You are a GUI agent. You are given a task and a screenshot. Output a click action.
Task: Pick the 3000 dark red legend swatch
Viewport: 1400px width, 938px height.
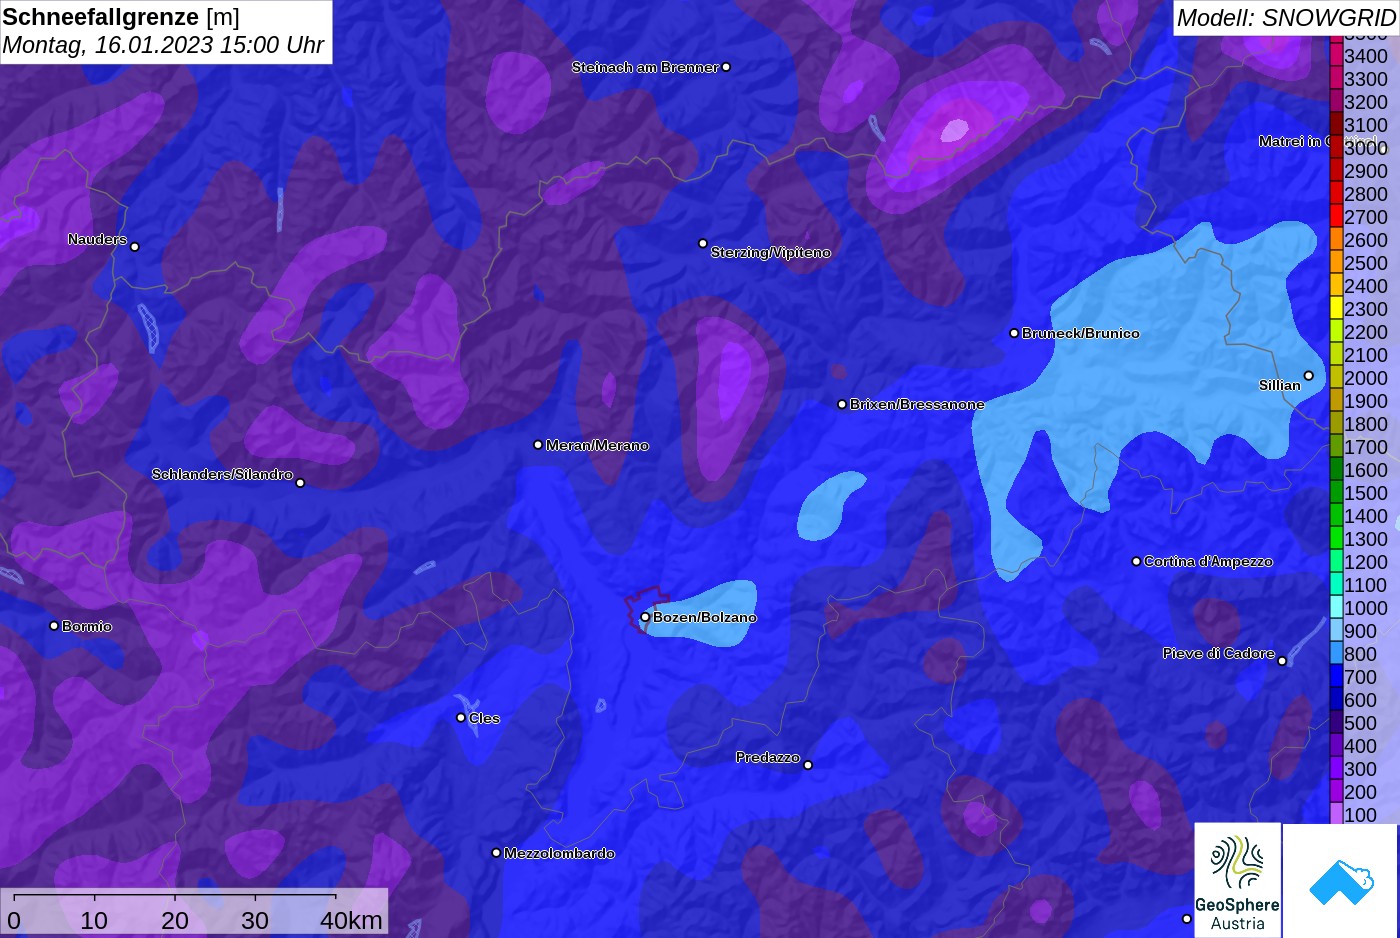(x=1336, y=148)
